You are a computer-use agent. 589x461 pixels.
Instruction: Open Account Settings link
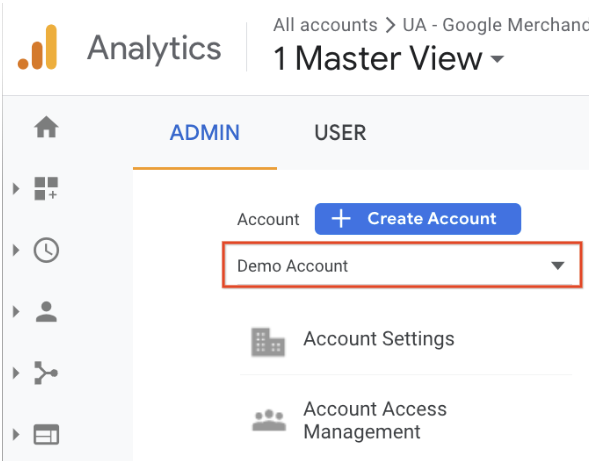[379, 339]
